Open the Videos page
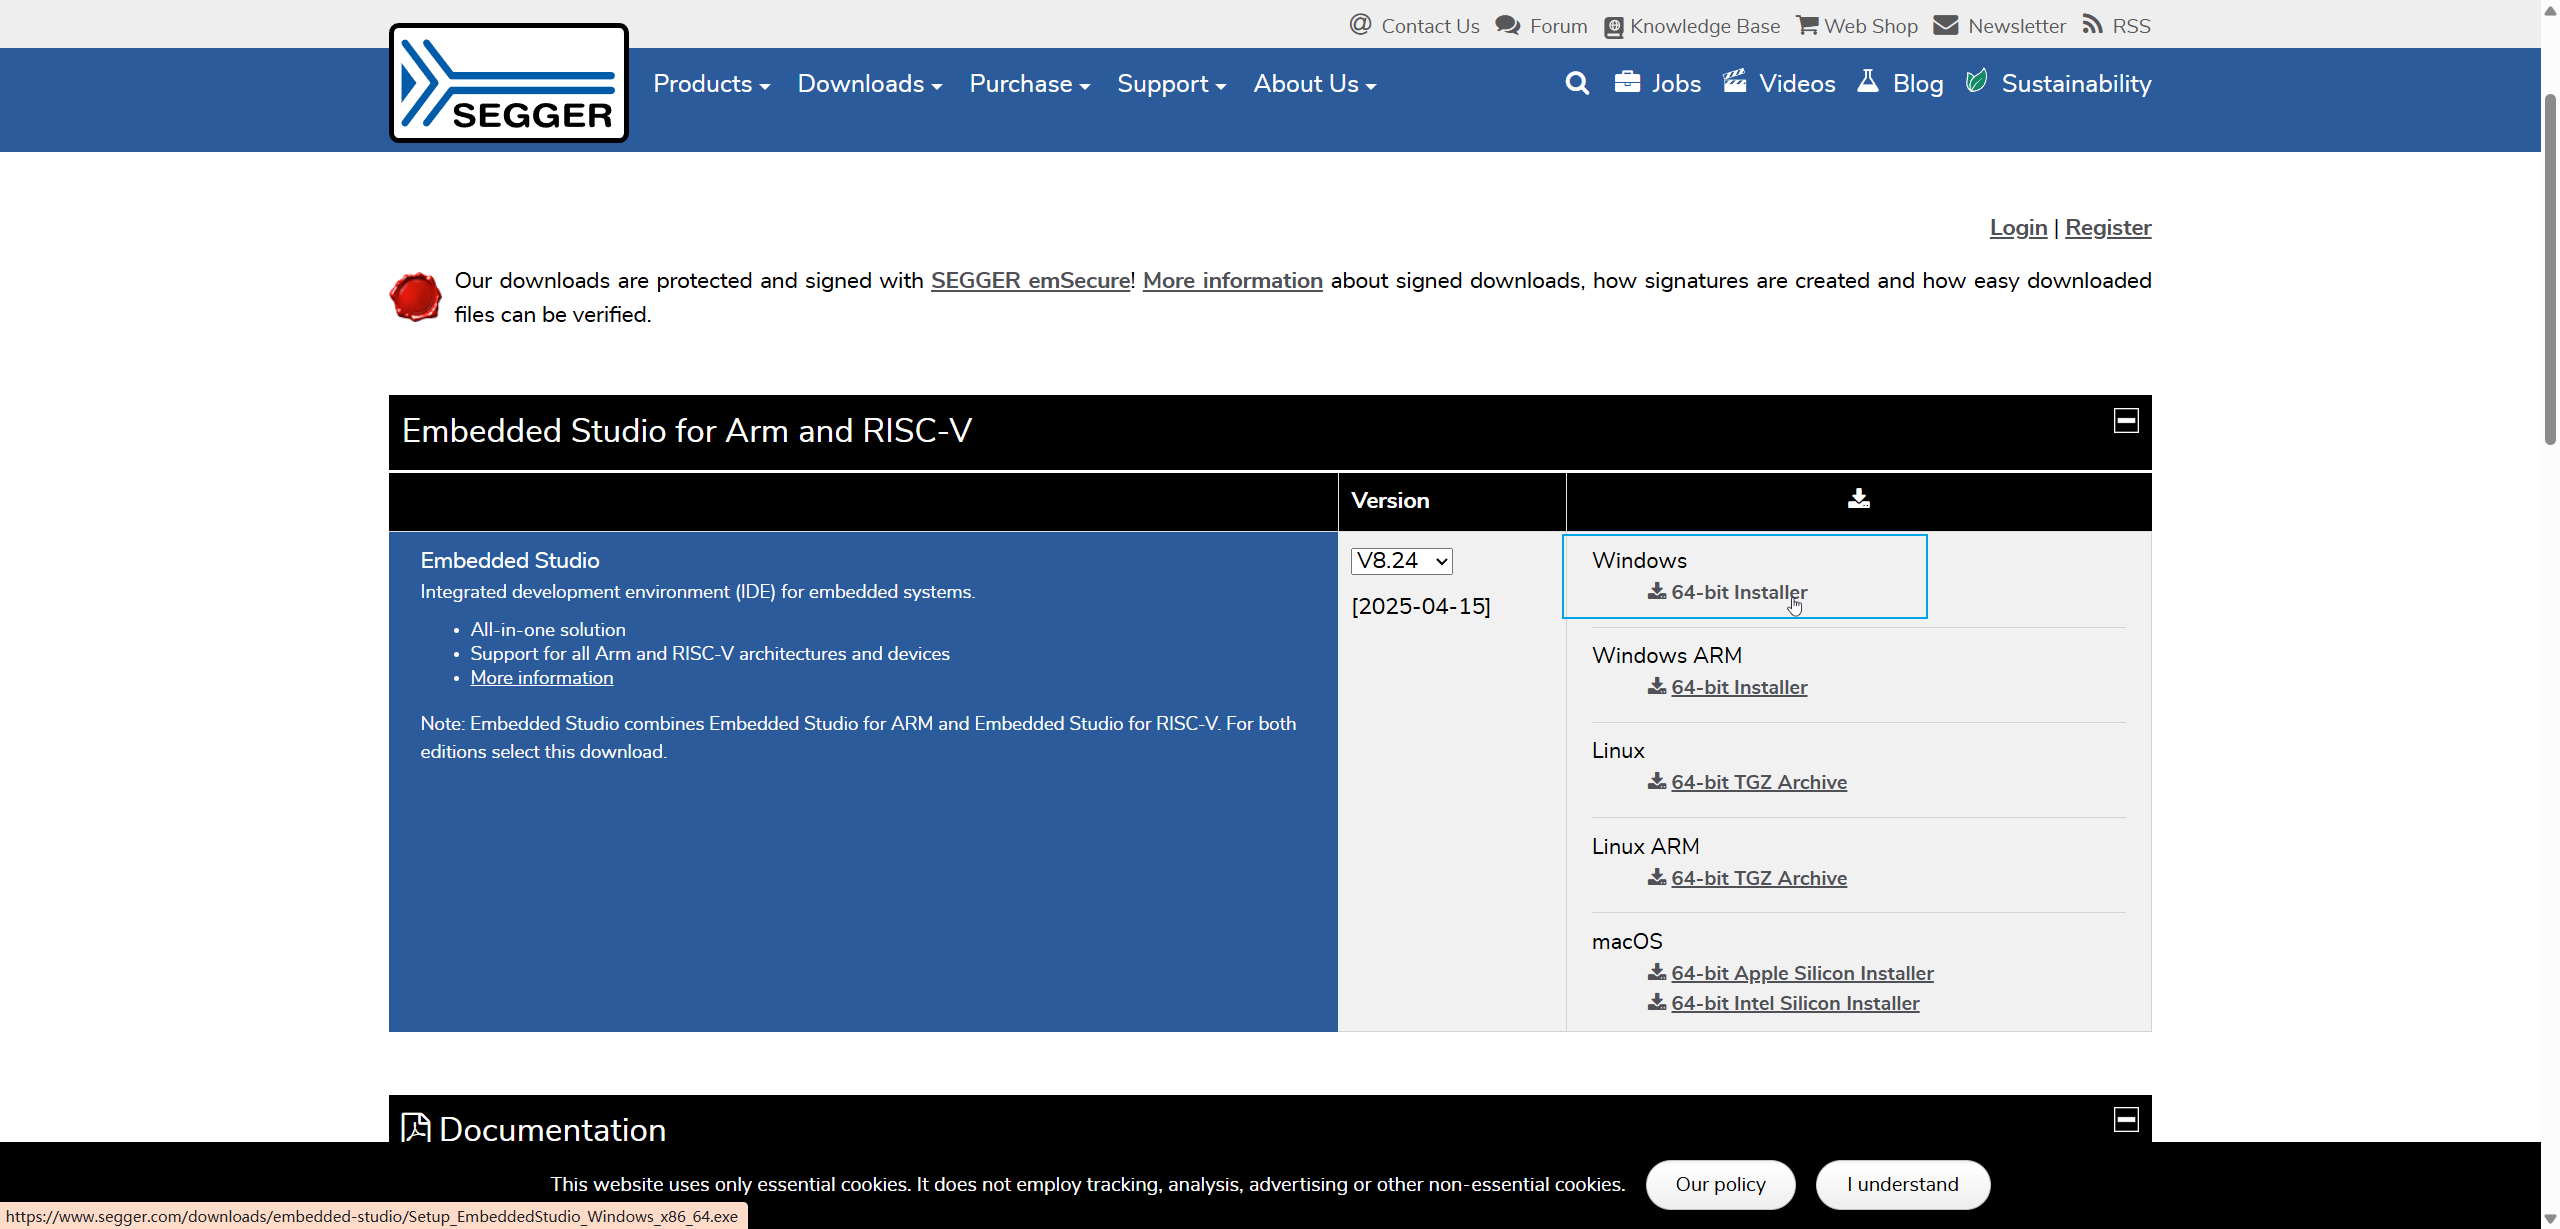Viewport: 2560px width, 1229px height. coord(1797,84)
